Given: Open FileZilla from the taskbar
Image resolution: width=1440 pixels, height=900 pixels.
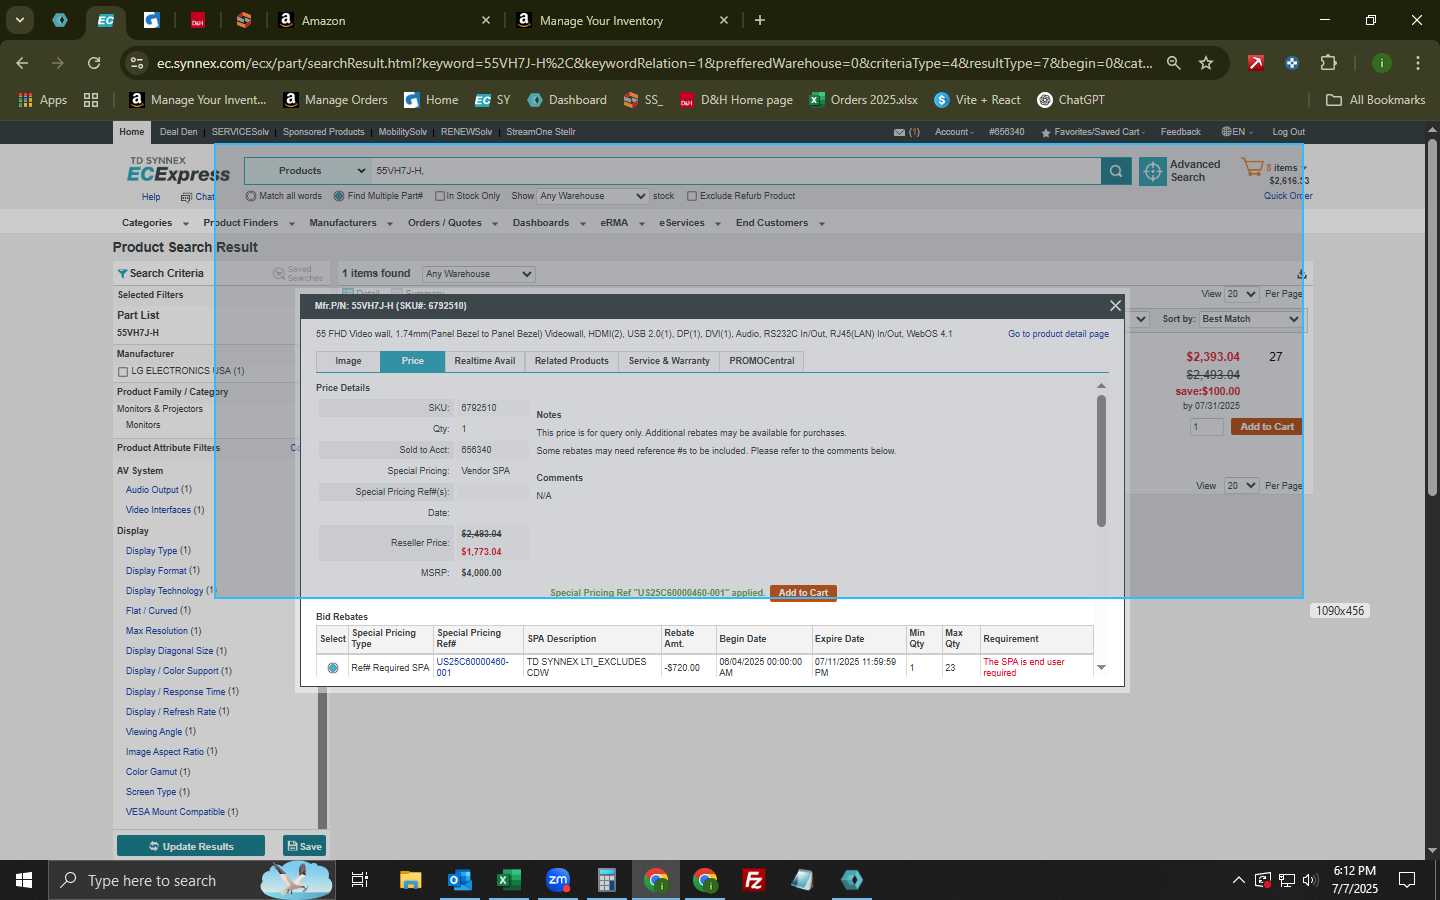Looking at the screenshot, I should click(754, 880).
